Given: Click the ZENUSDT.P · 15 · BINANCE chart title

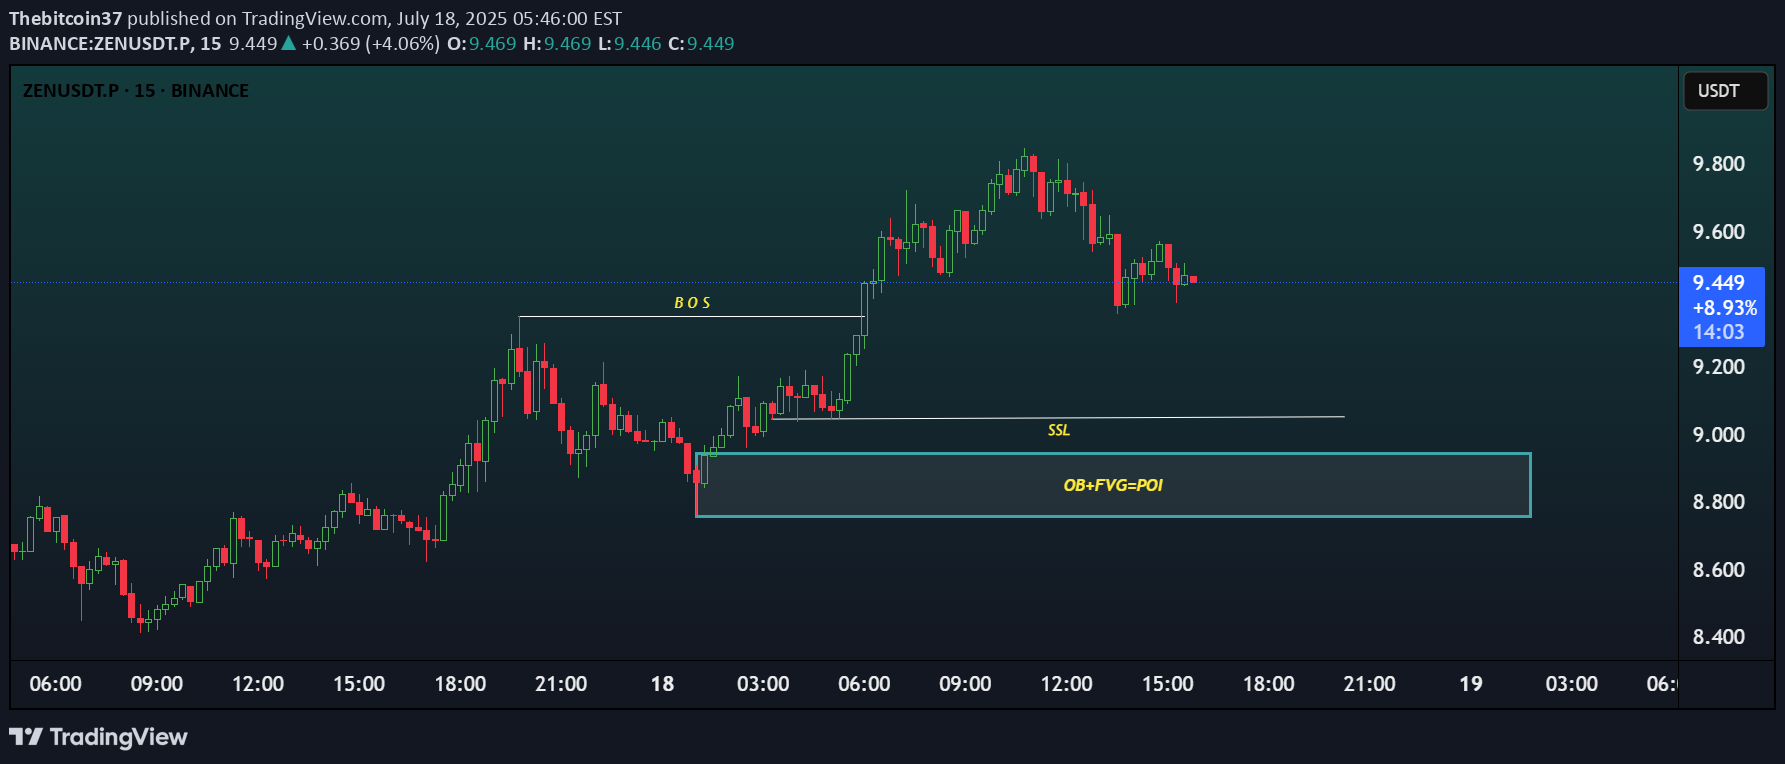Looking at the screenshot, I should (x=136, y=91).
